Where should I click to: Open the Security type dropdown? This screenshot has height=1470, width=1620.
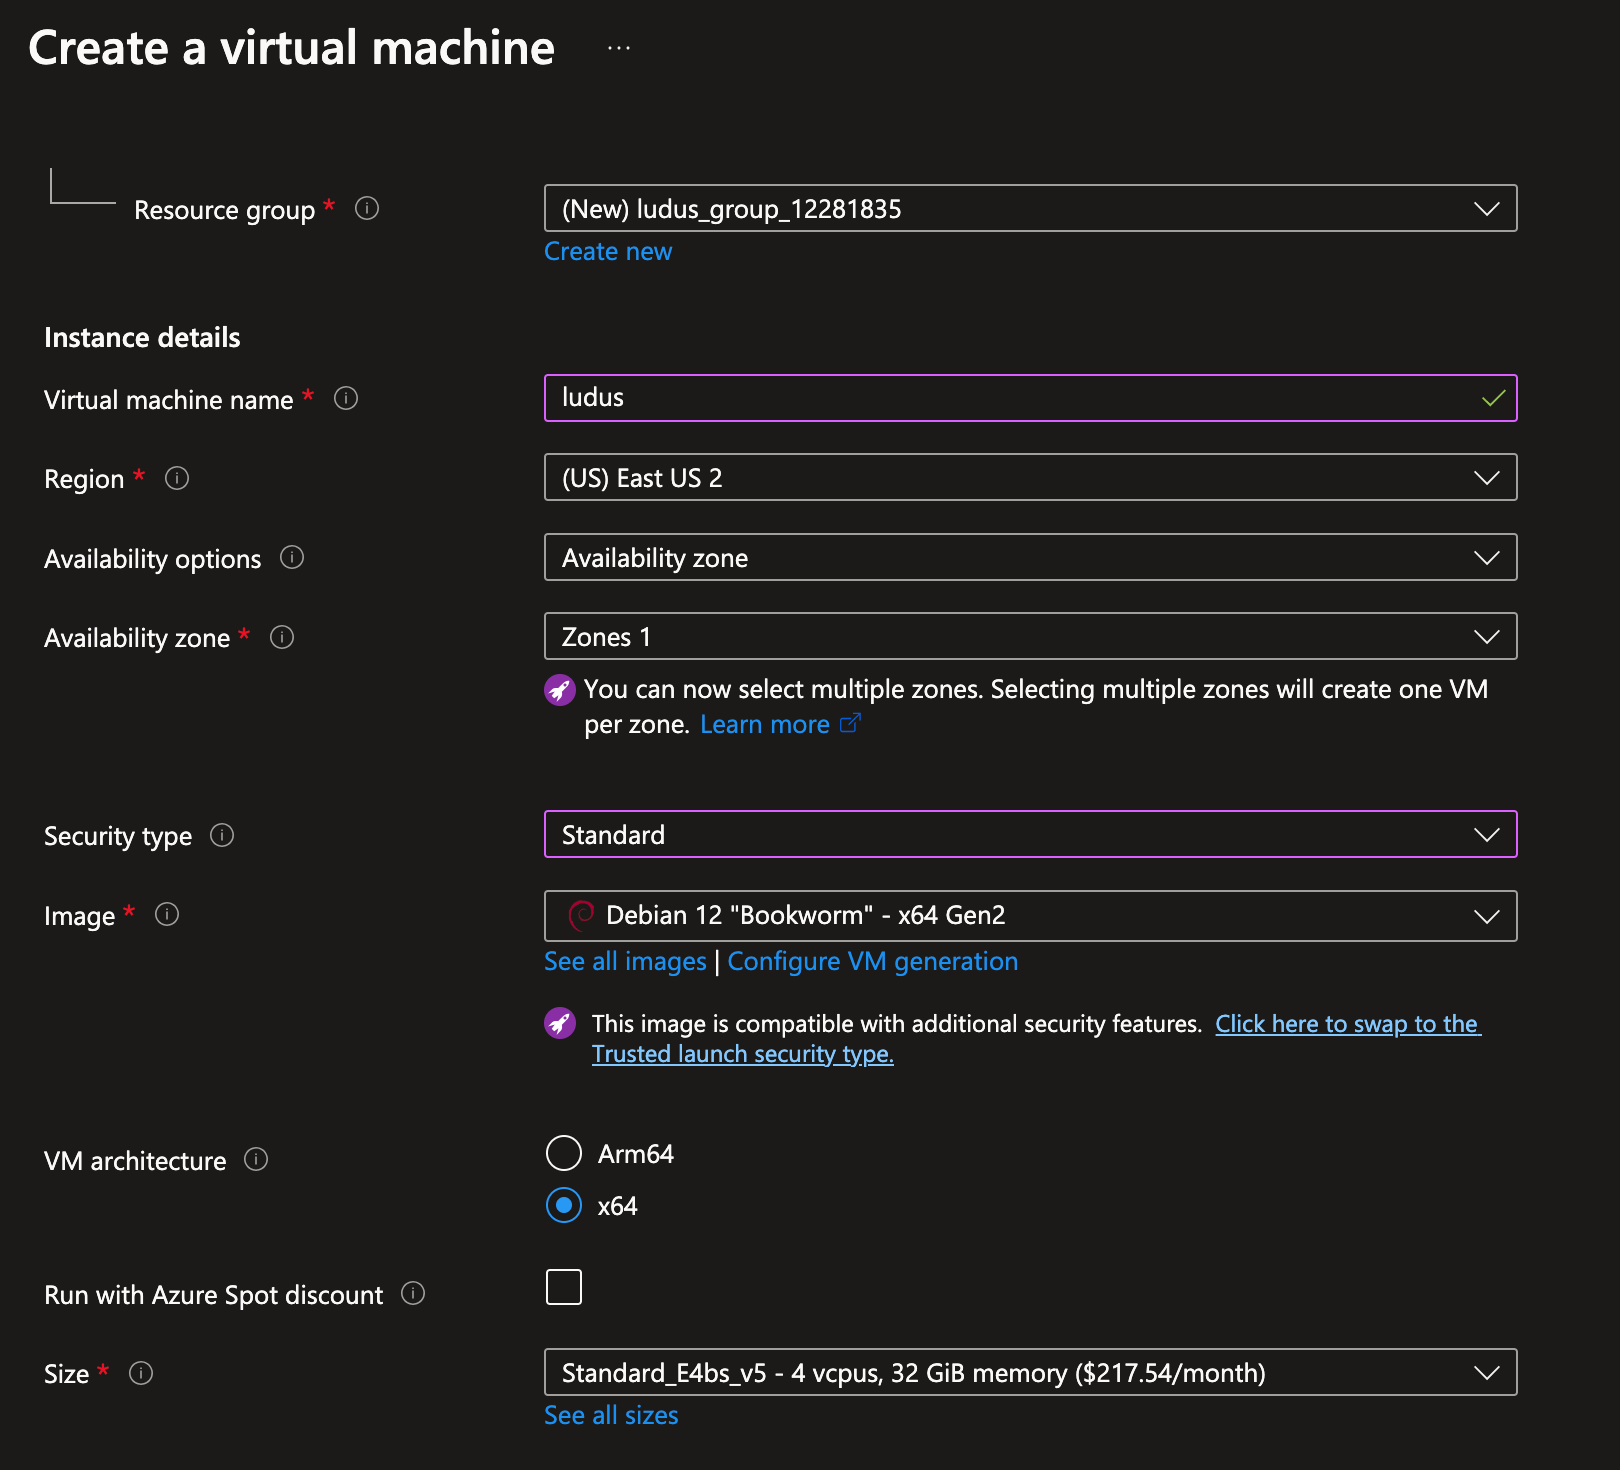[1030, 834]
